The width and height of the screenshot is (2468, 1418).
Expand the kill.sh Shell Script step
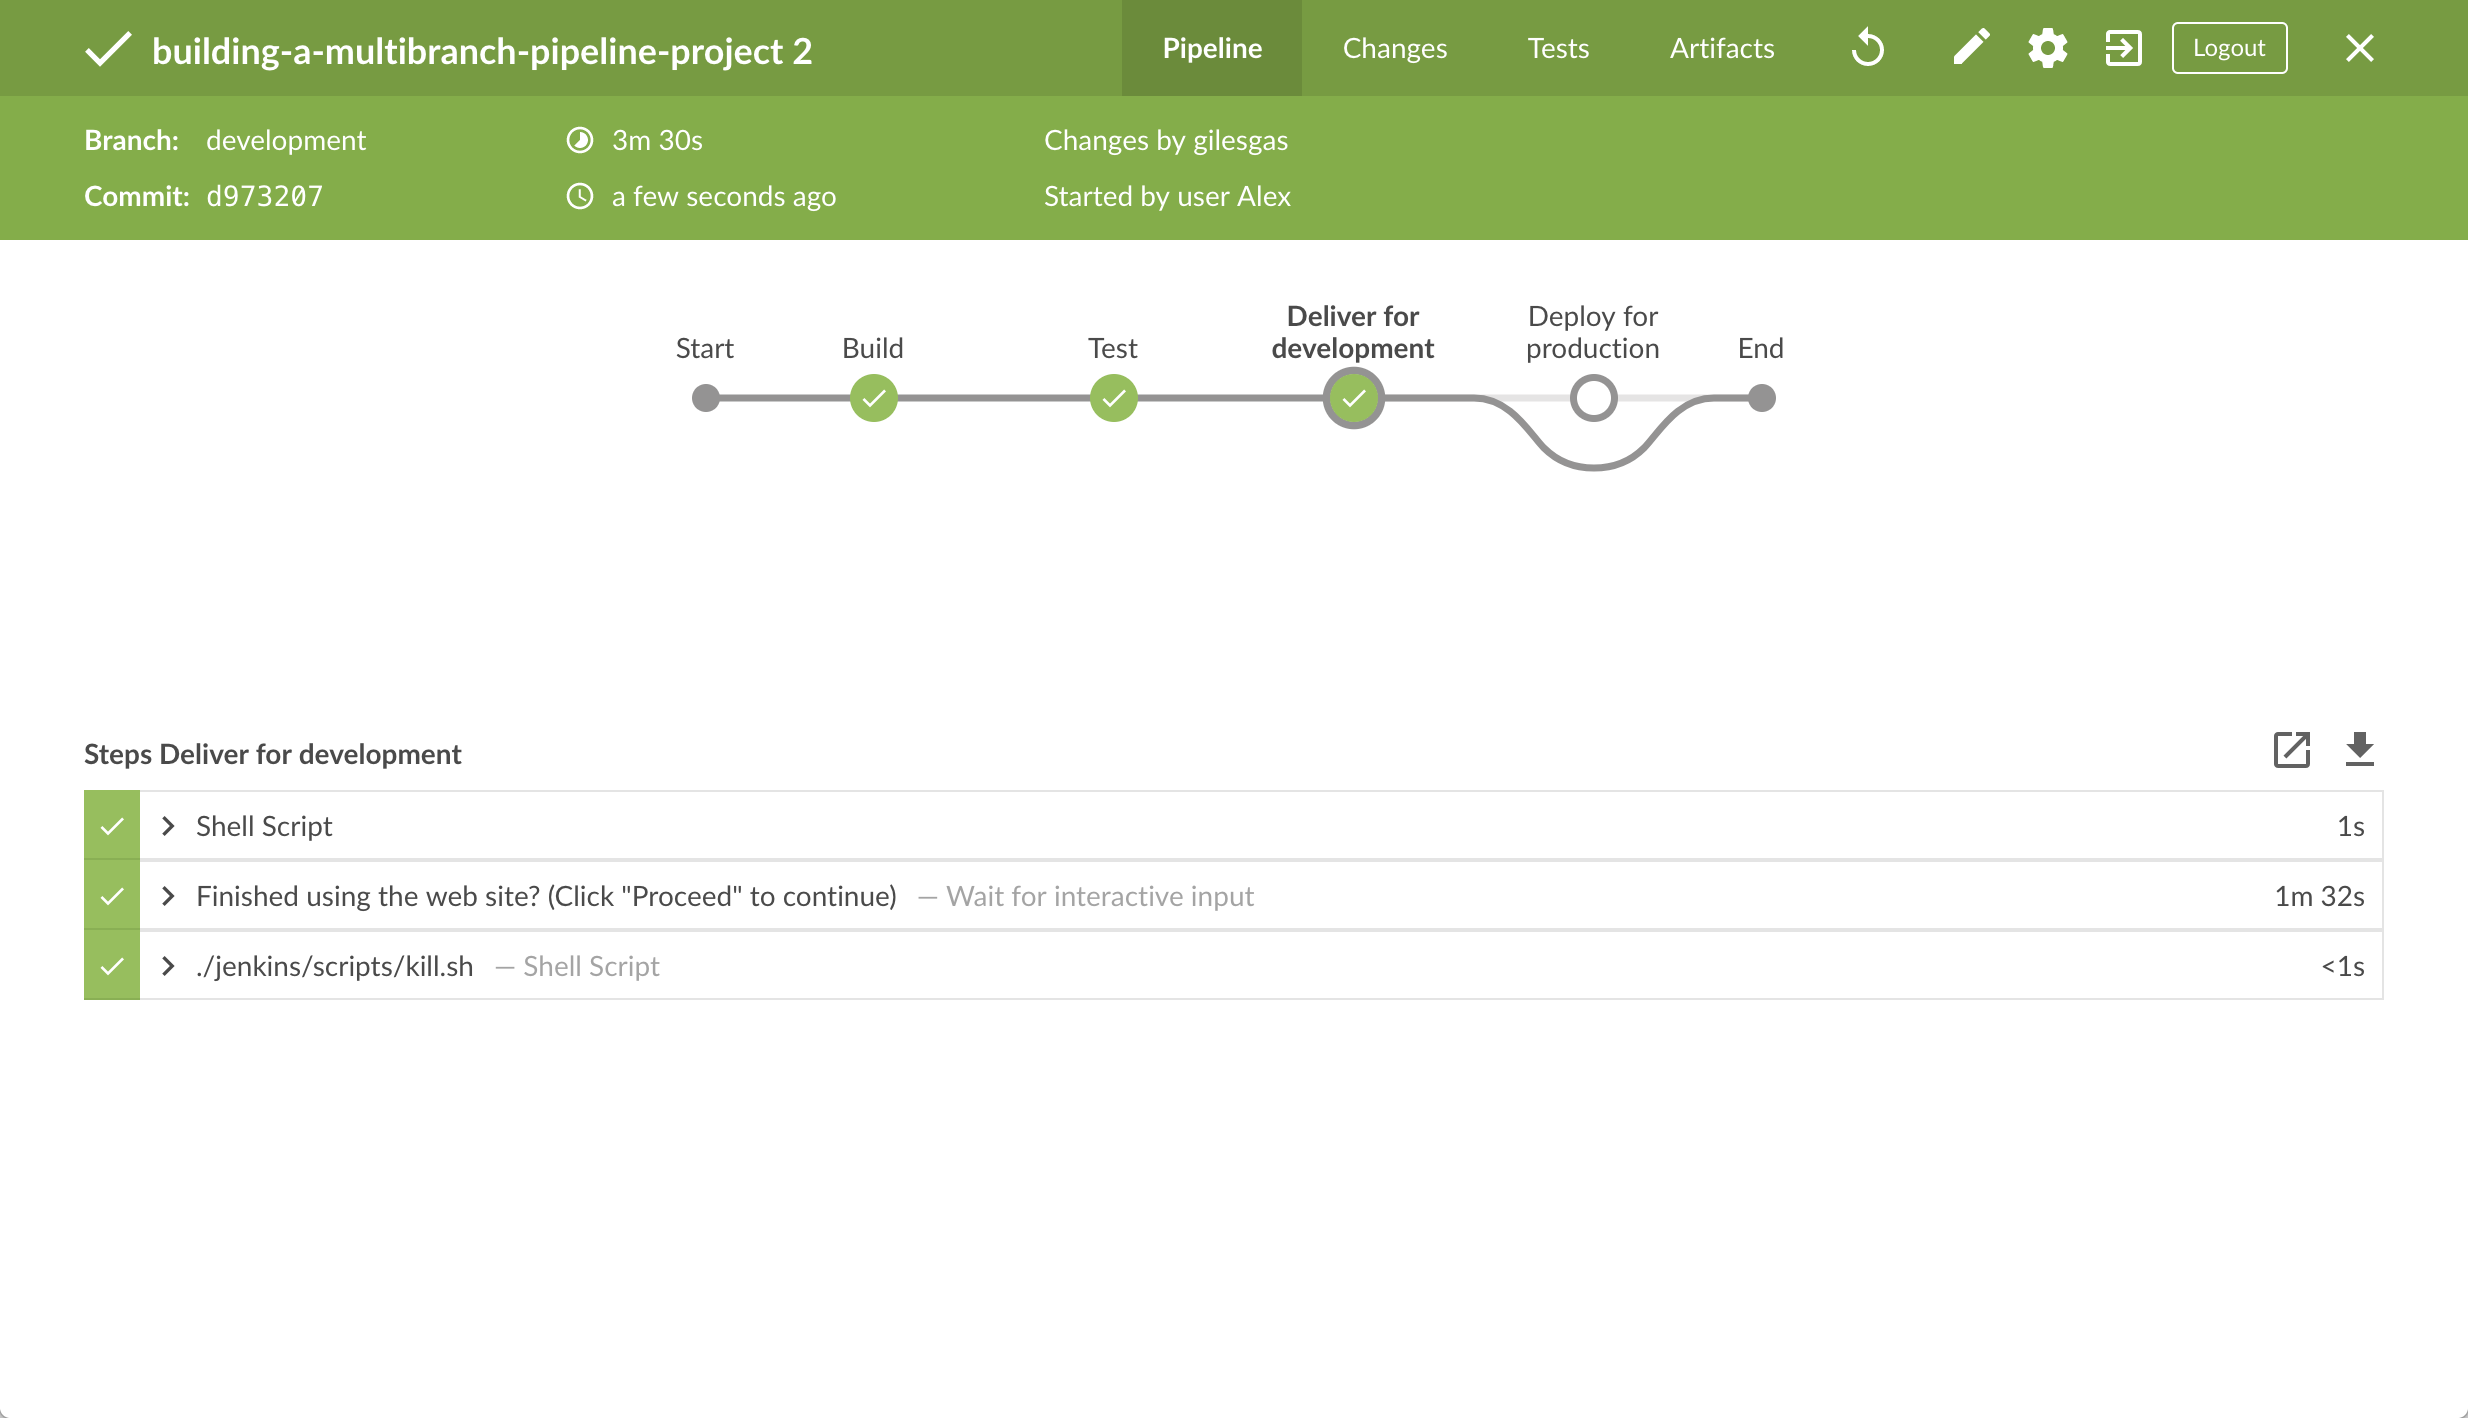(x=170, y=964)
